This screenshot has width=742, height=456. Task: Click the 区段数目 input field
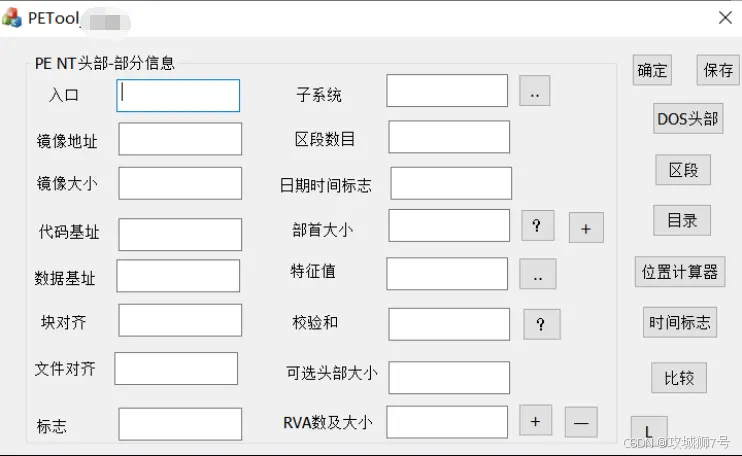[449, 137]
